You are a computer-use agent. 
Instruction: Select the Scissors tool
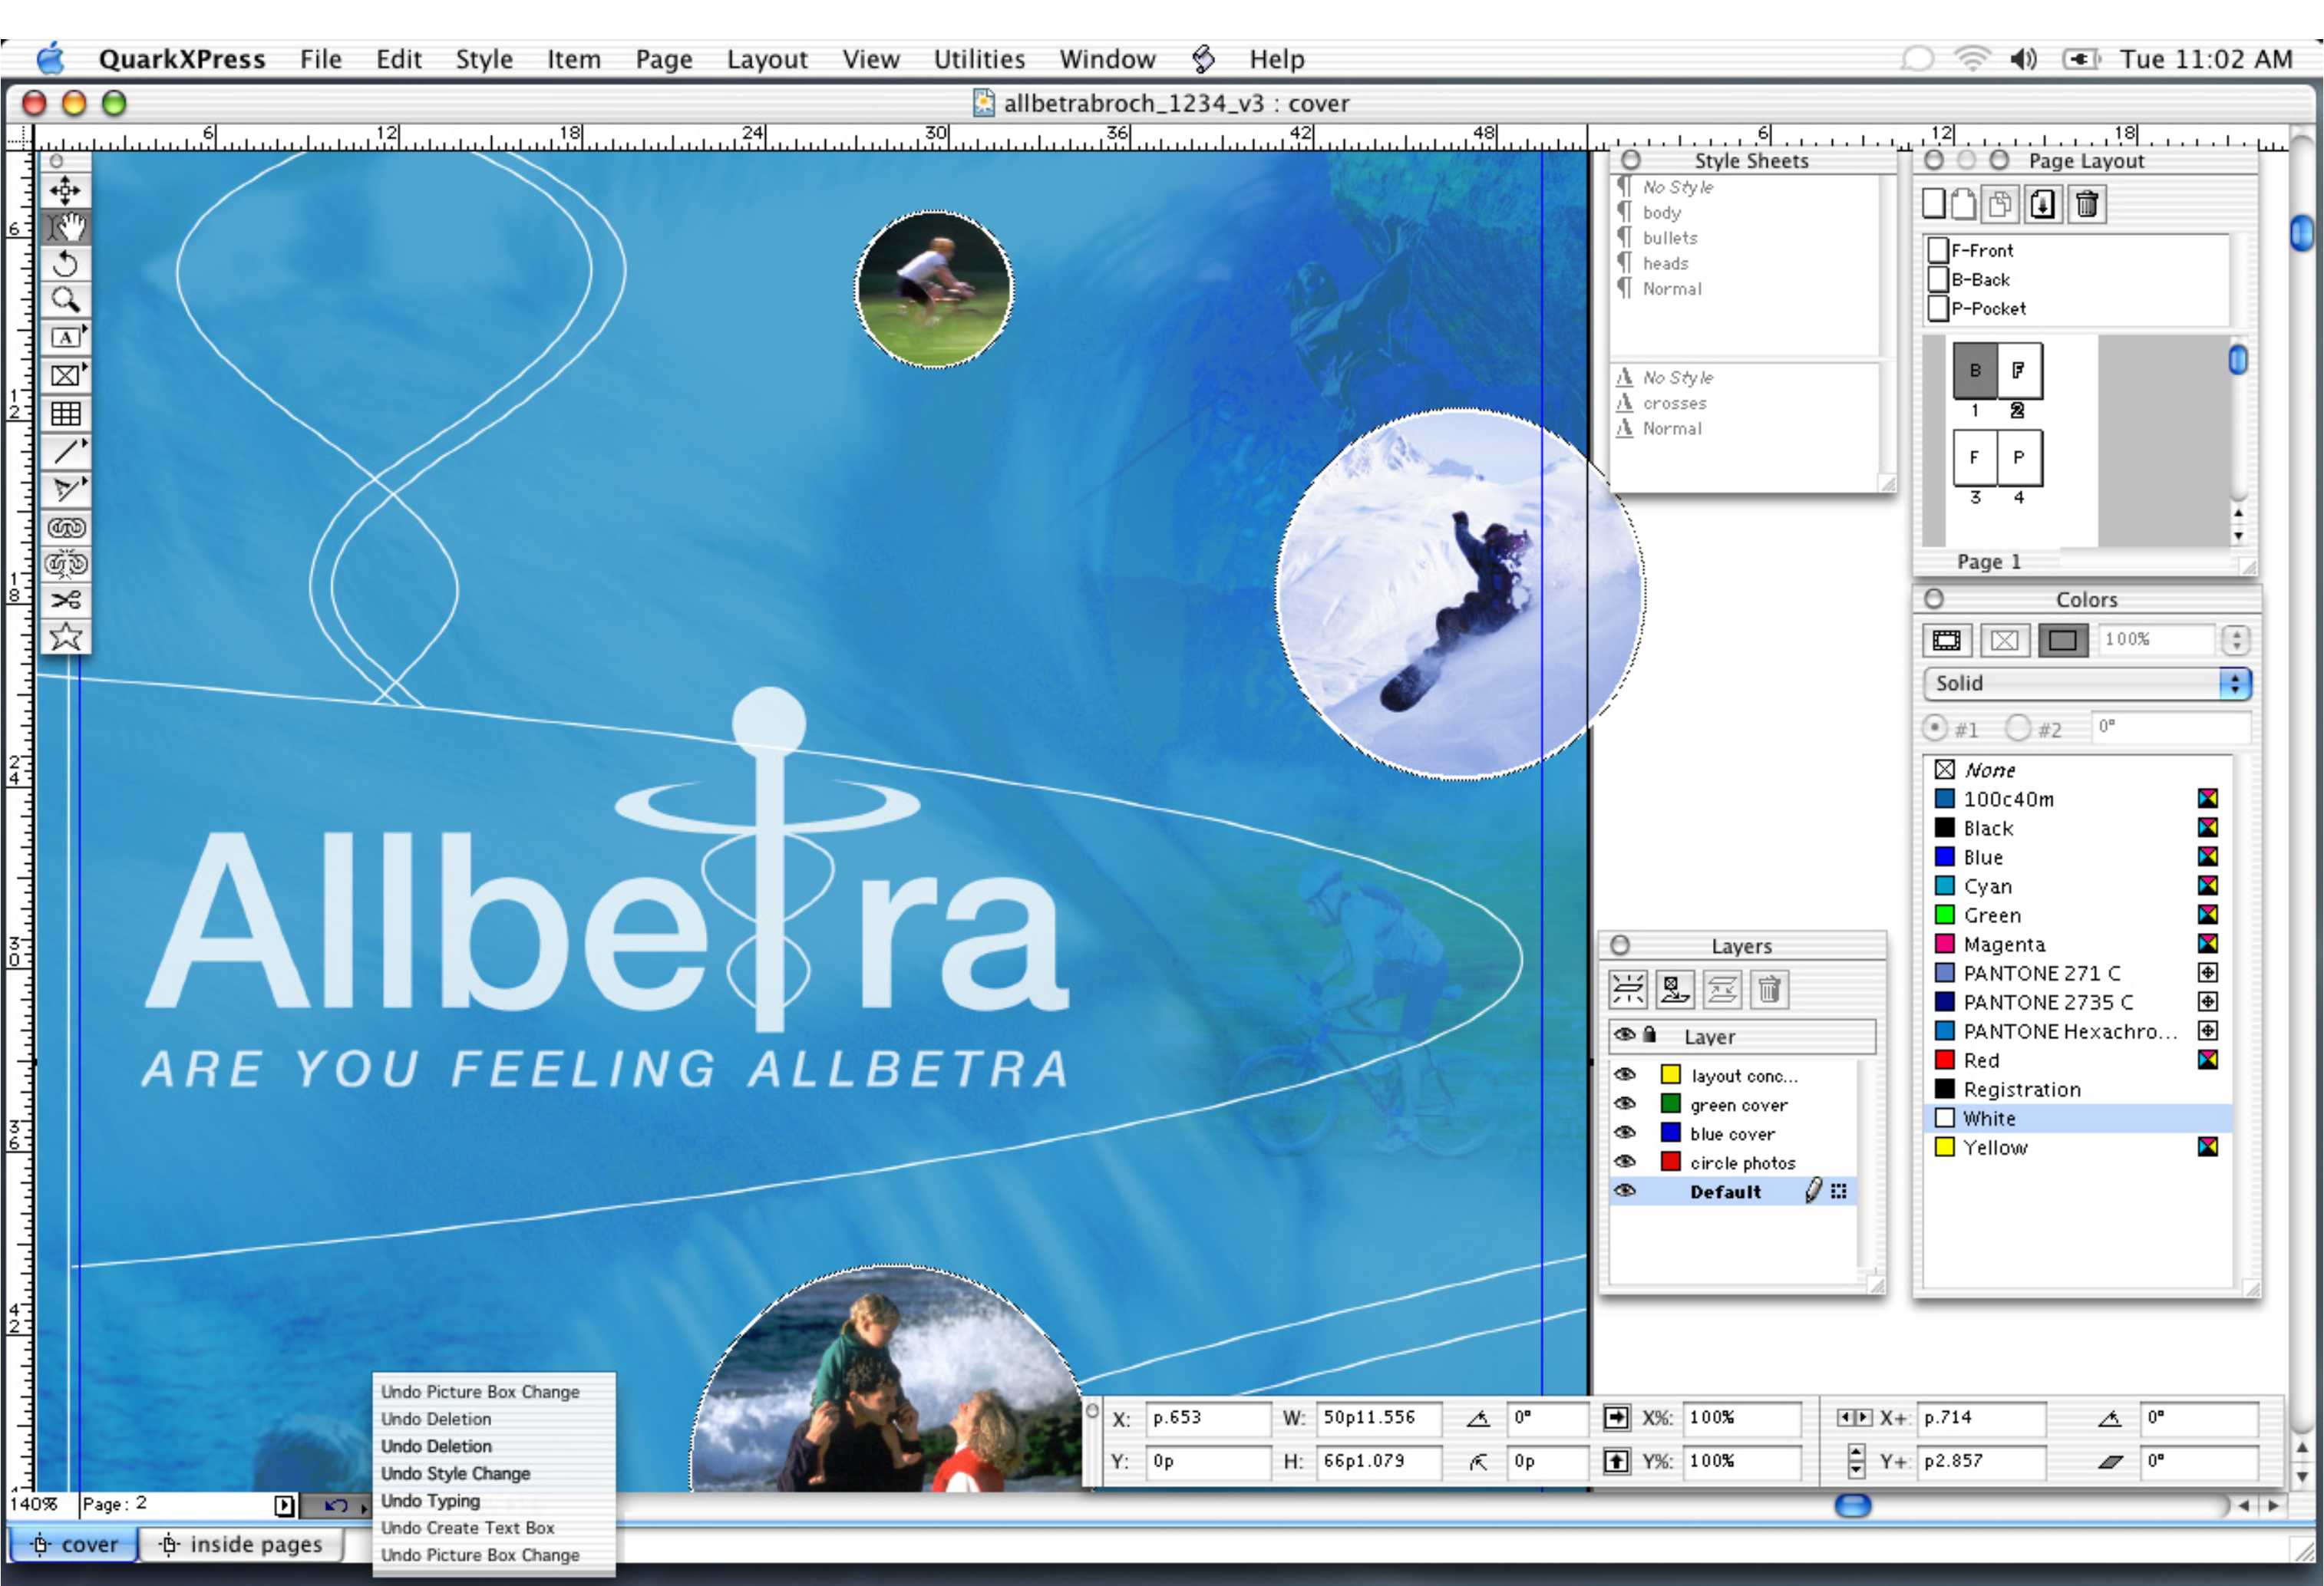click(66, 600)
